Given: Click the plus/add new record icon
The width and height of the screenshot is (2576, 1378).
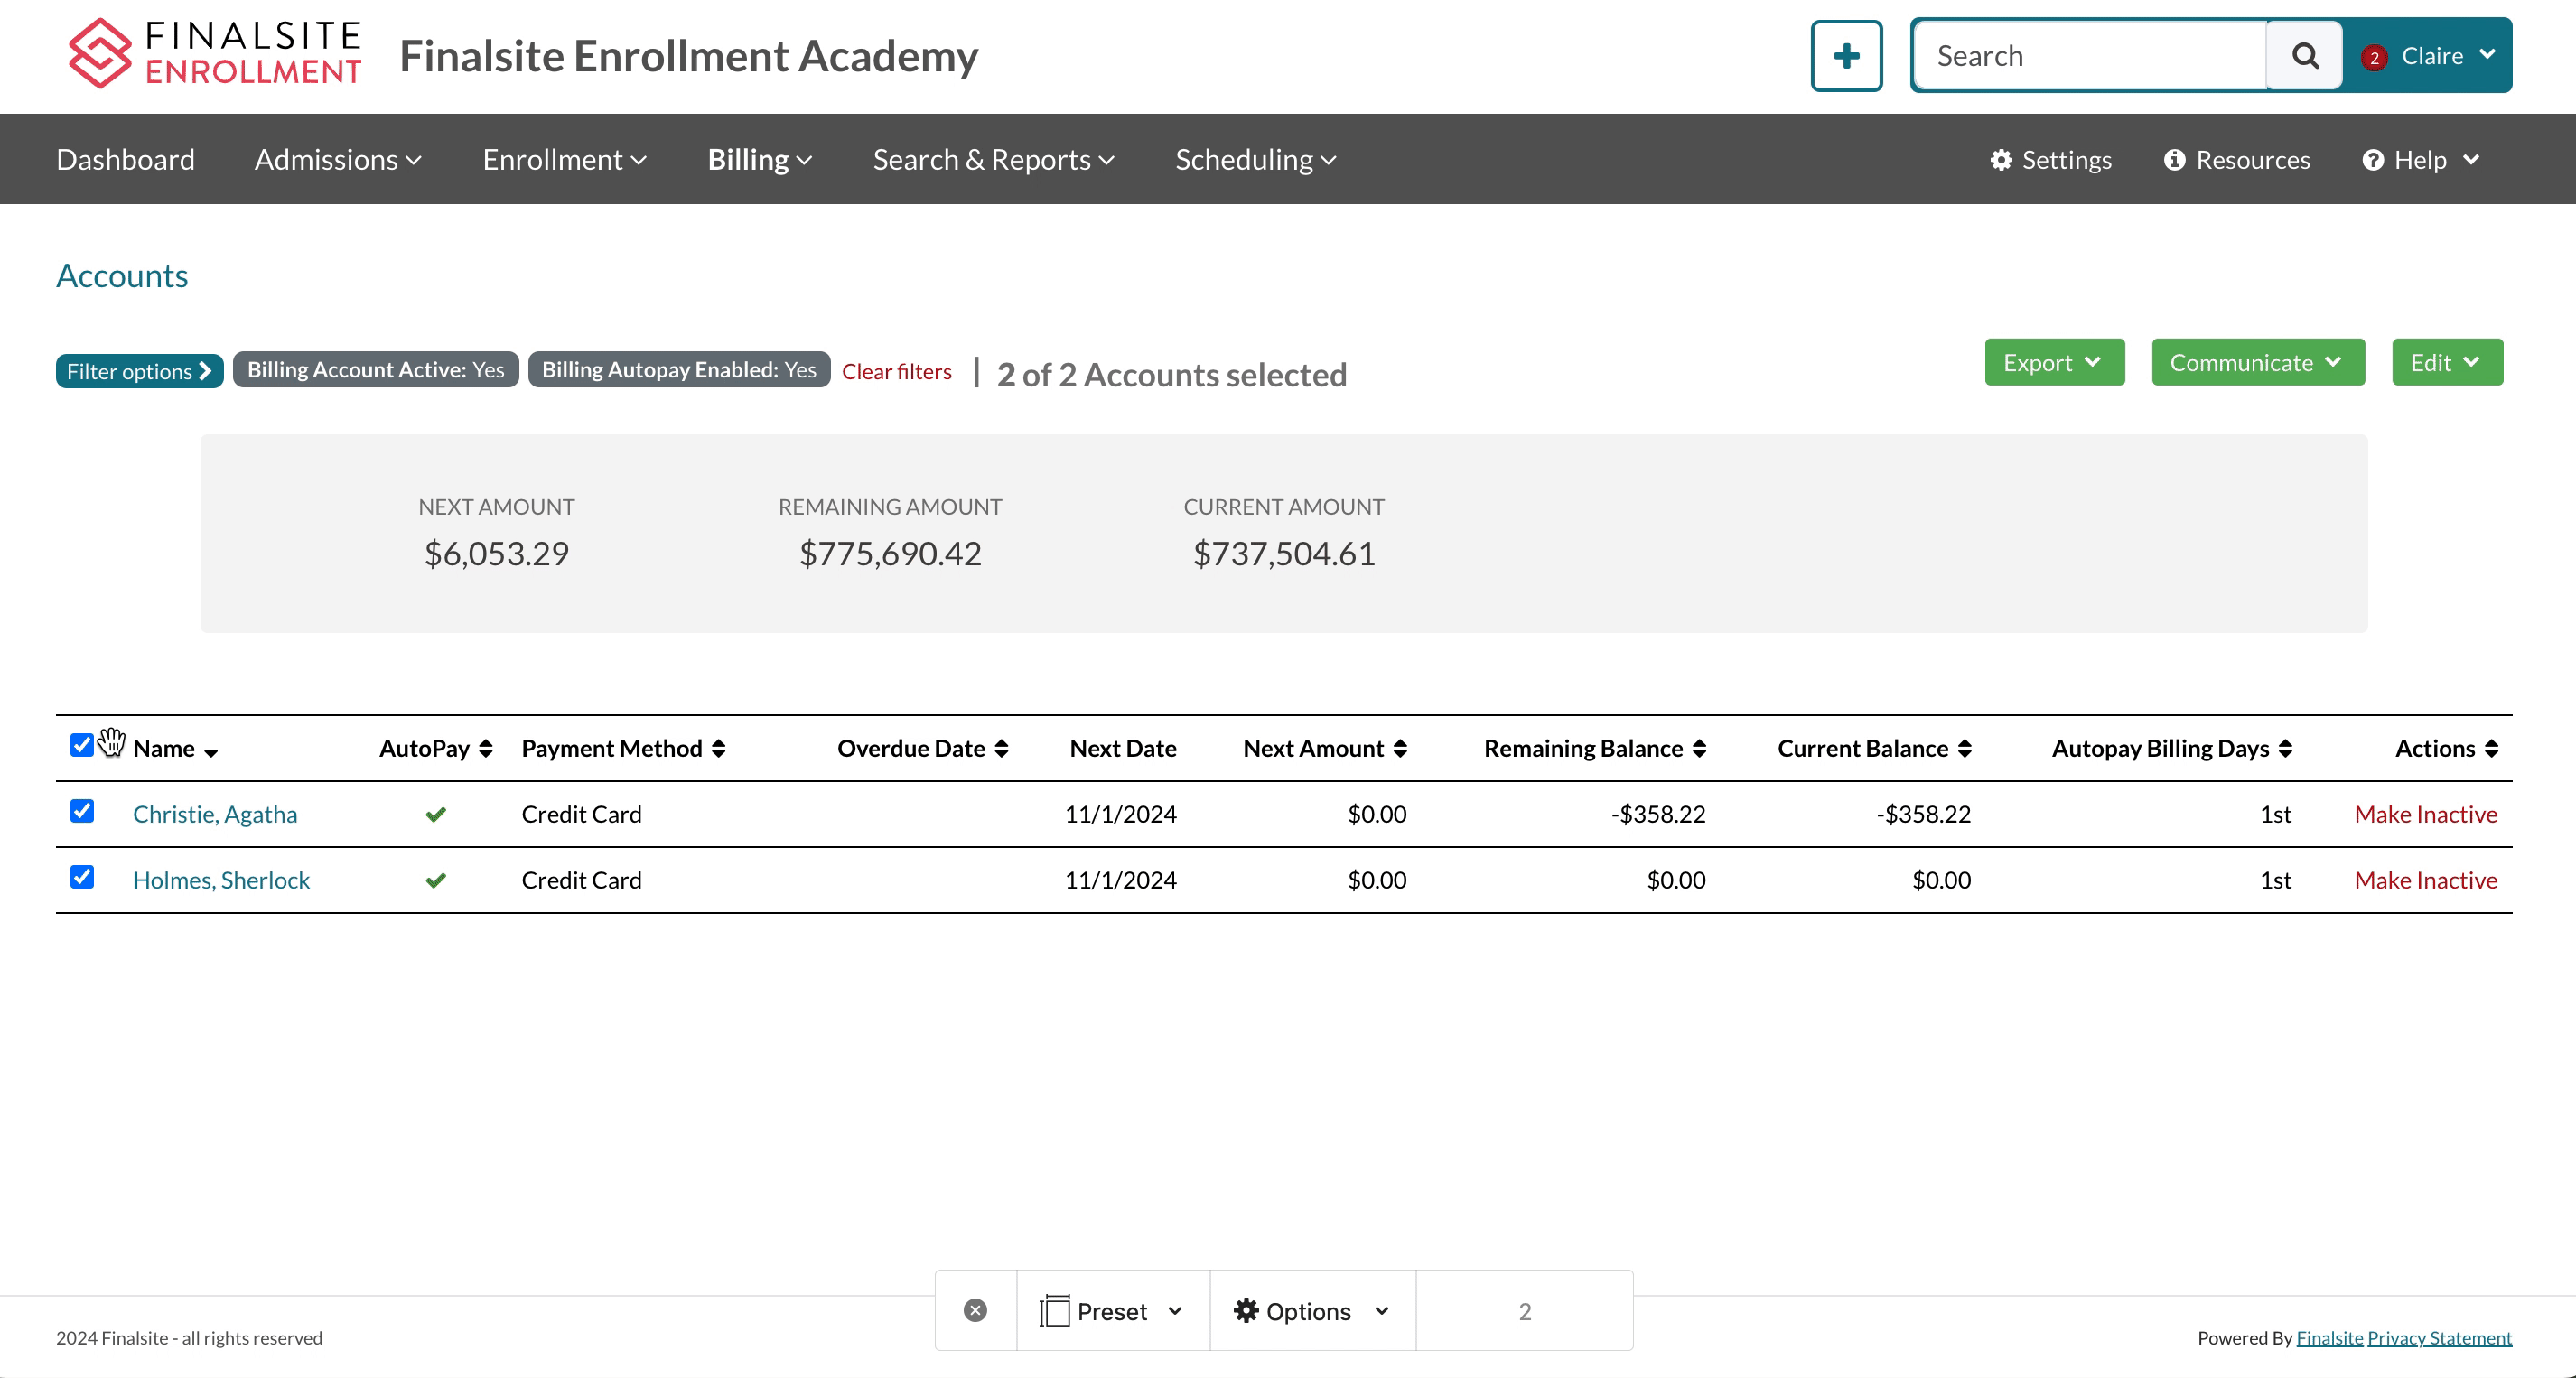Looking at the screenshot, I should [x=1847, y=54].
